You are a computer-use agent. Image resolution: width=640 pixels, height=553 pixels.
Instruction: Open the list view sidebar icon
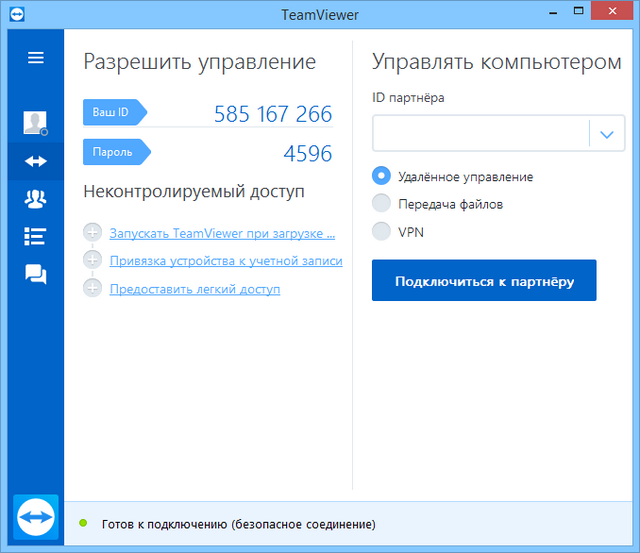pyautogui.click(x=36, y=236)
